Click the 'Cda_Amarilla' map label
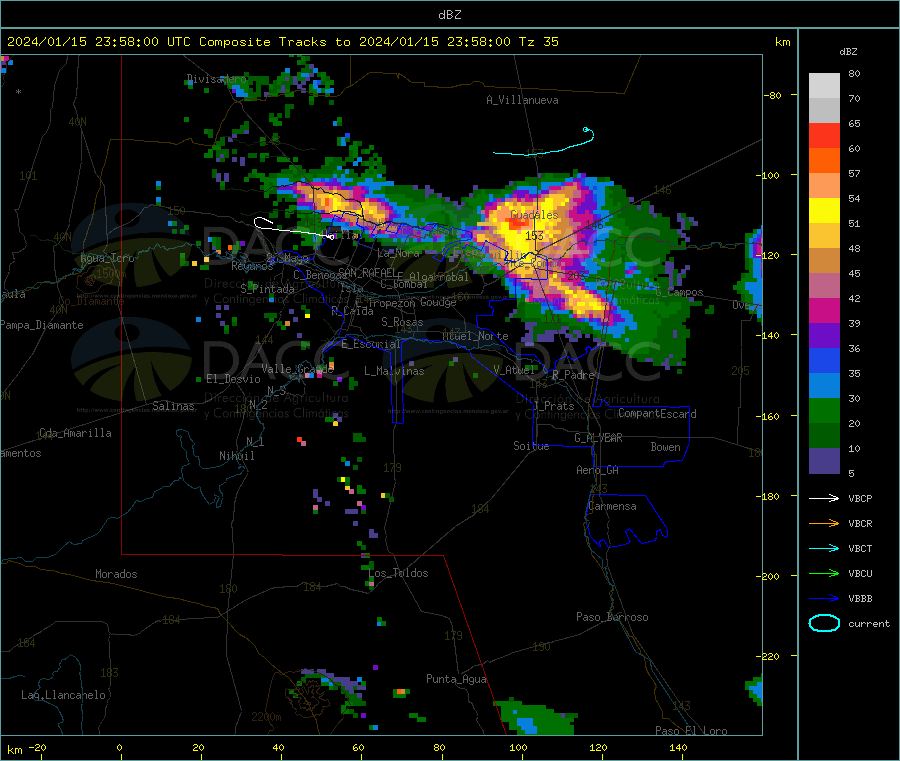This screenshot has width=900, height=761. click(75, 433)
